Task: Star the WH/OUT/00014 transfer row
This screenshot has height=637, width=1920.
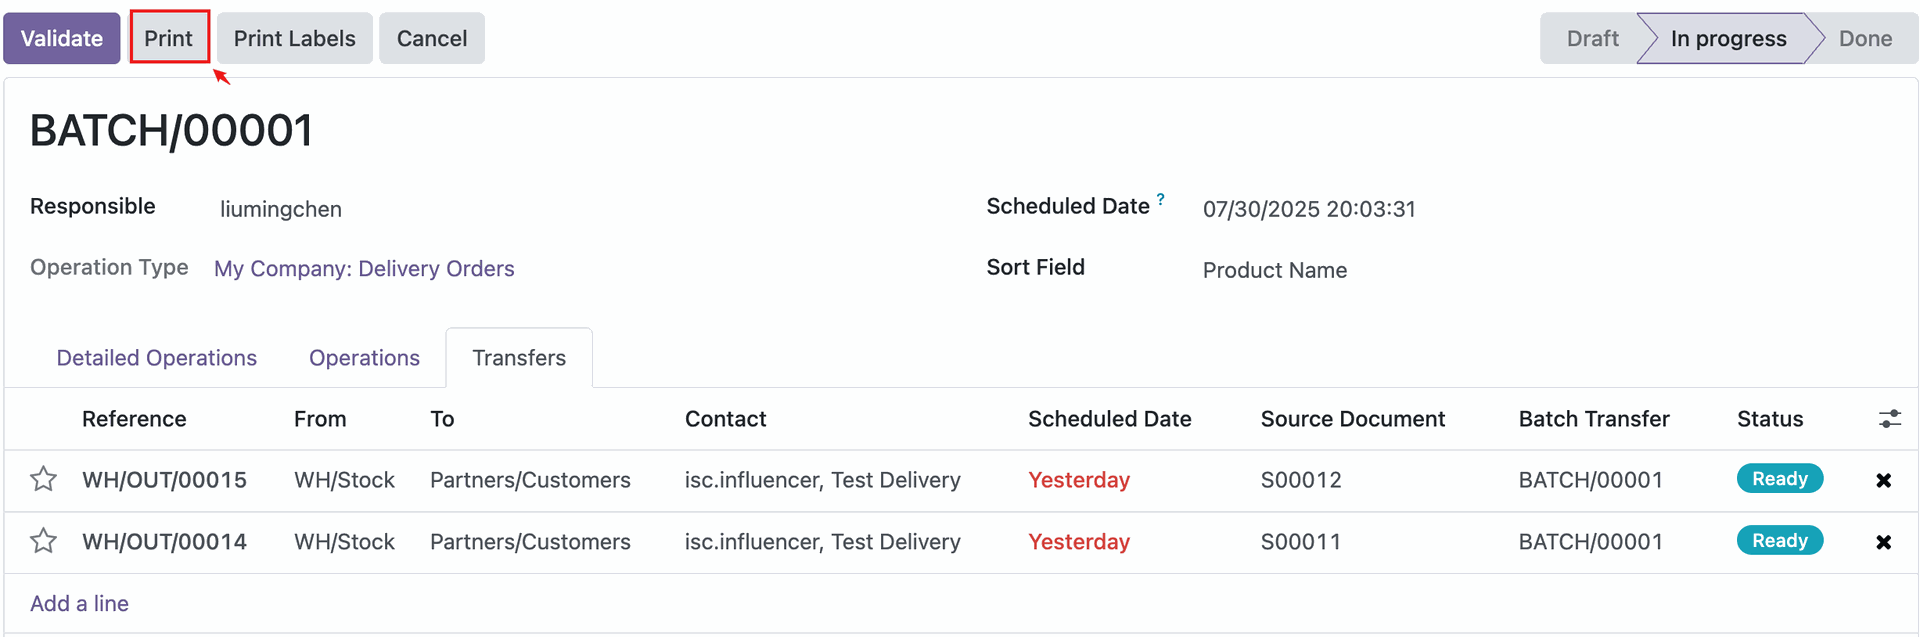Action: coord(43,542)
